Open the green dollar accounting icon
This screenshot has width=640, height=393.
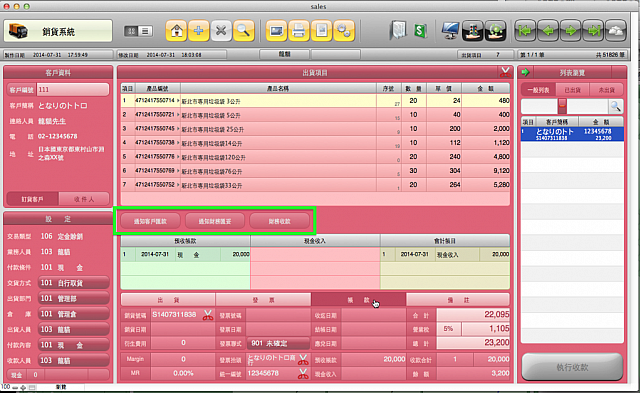tap(420, 31)
